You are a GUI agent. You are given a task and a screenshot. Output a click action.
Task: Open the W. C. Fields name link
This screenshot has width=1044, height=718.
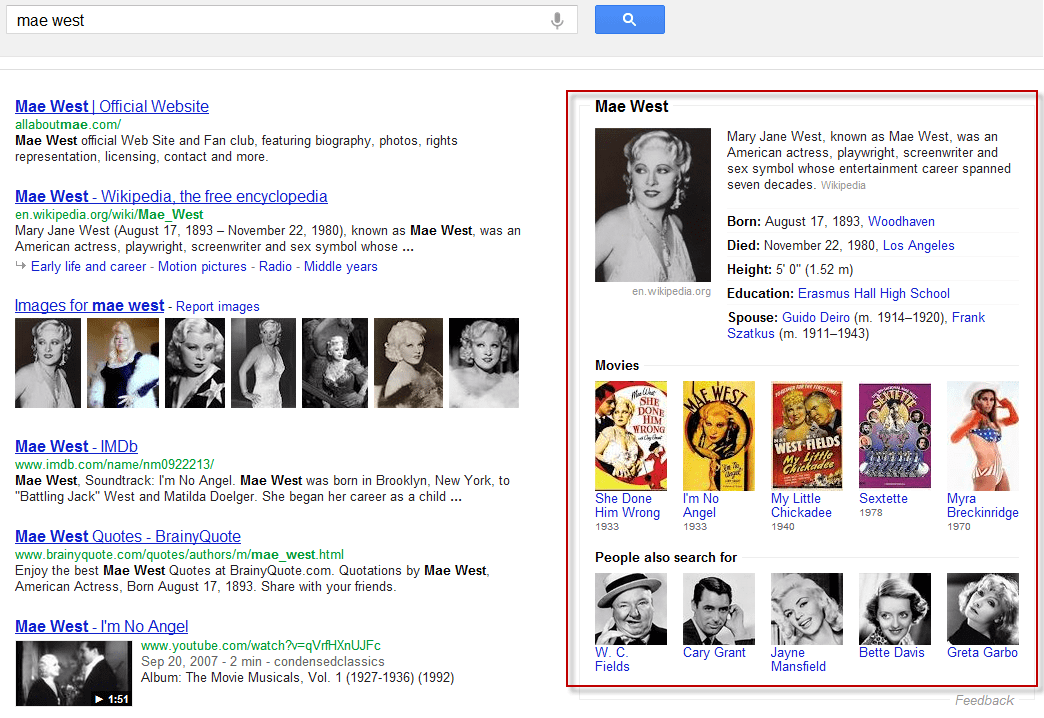[612, 659]
